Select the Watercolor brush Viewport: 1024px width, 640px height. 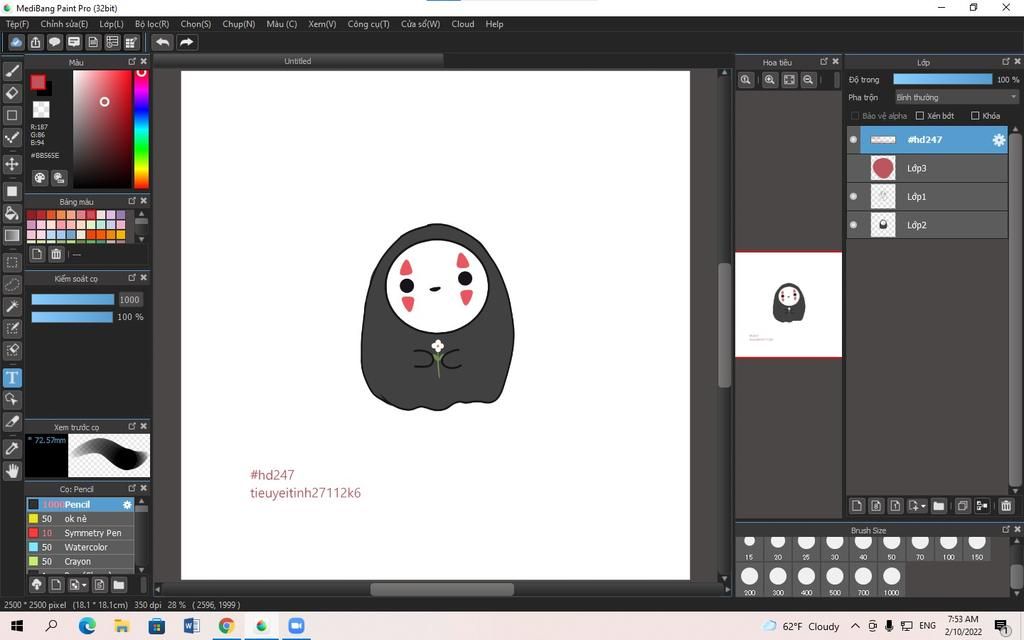click(x=80, y=547)
